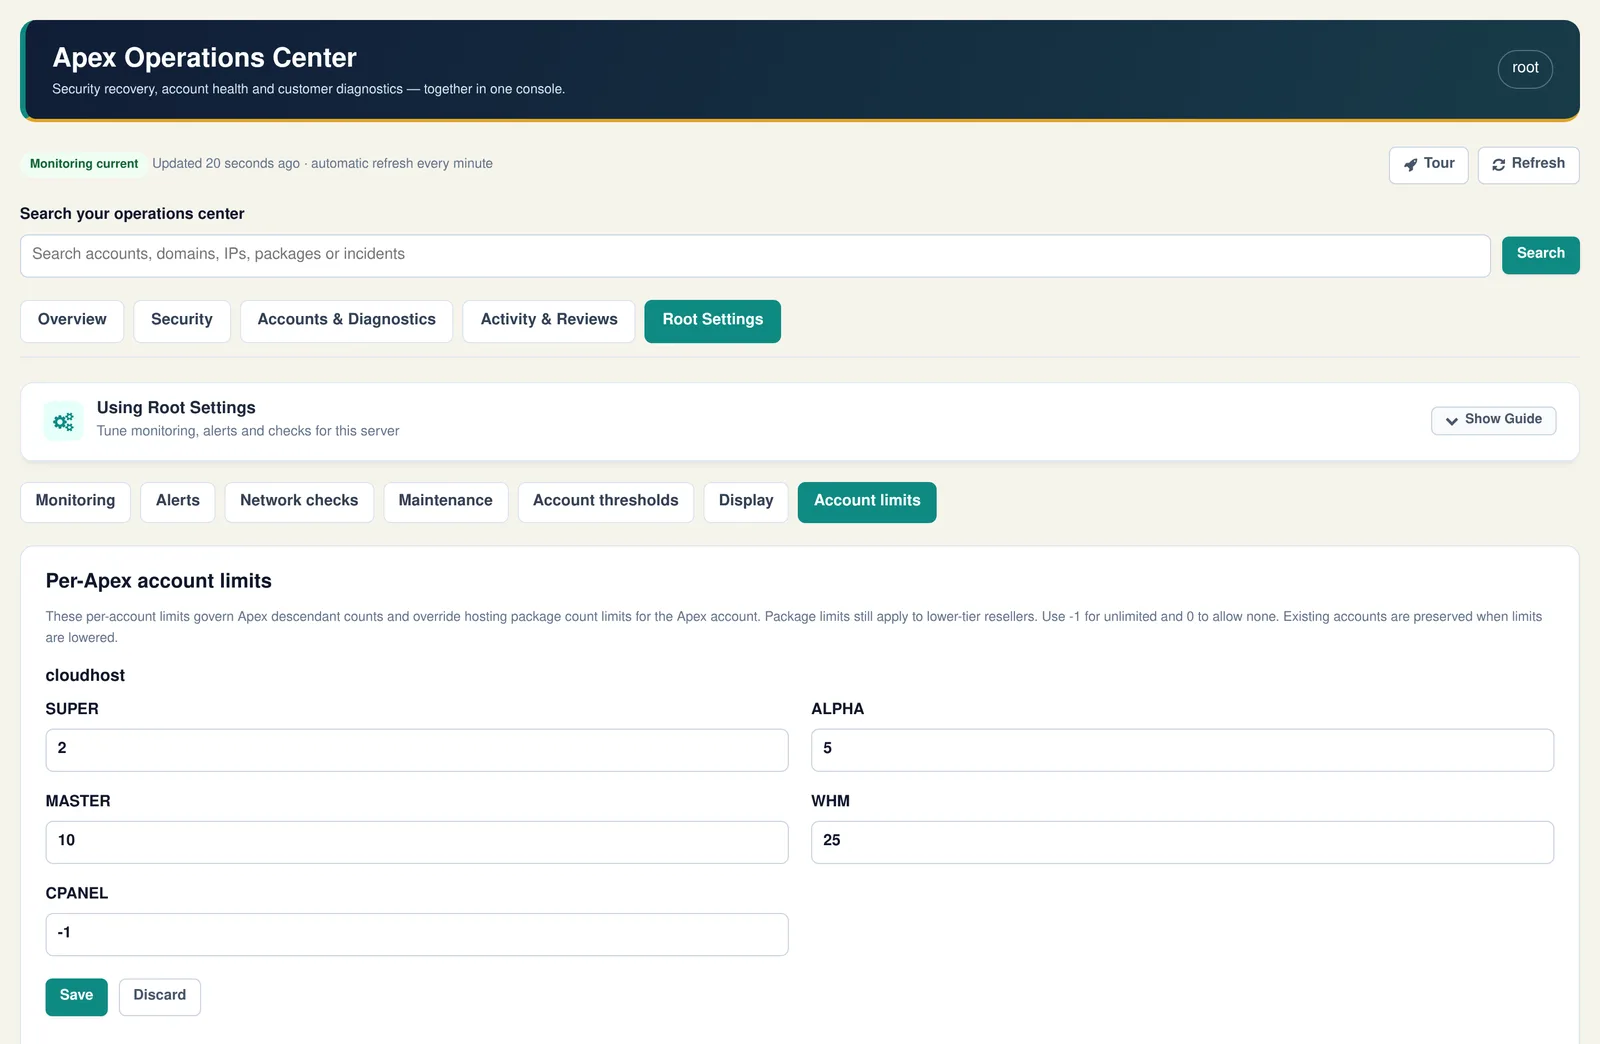This screenshot has height=1044, width=1600.
Task: Discard account limit changes
Action: click(x=160, y=997)
